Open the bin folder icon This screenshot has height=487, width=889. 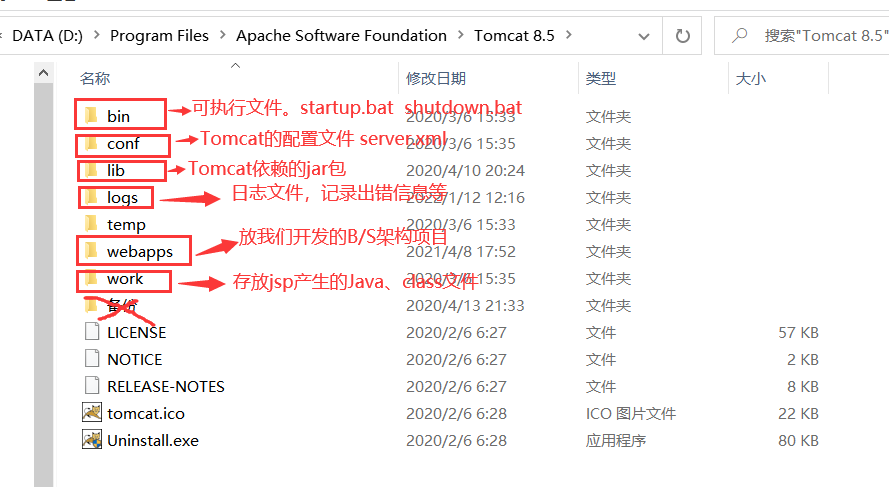91,116
